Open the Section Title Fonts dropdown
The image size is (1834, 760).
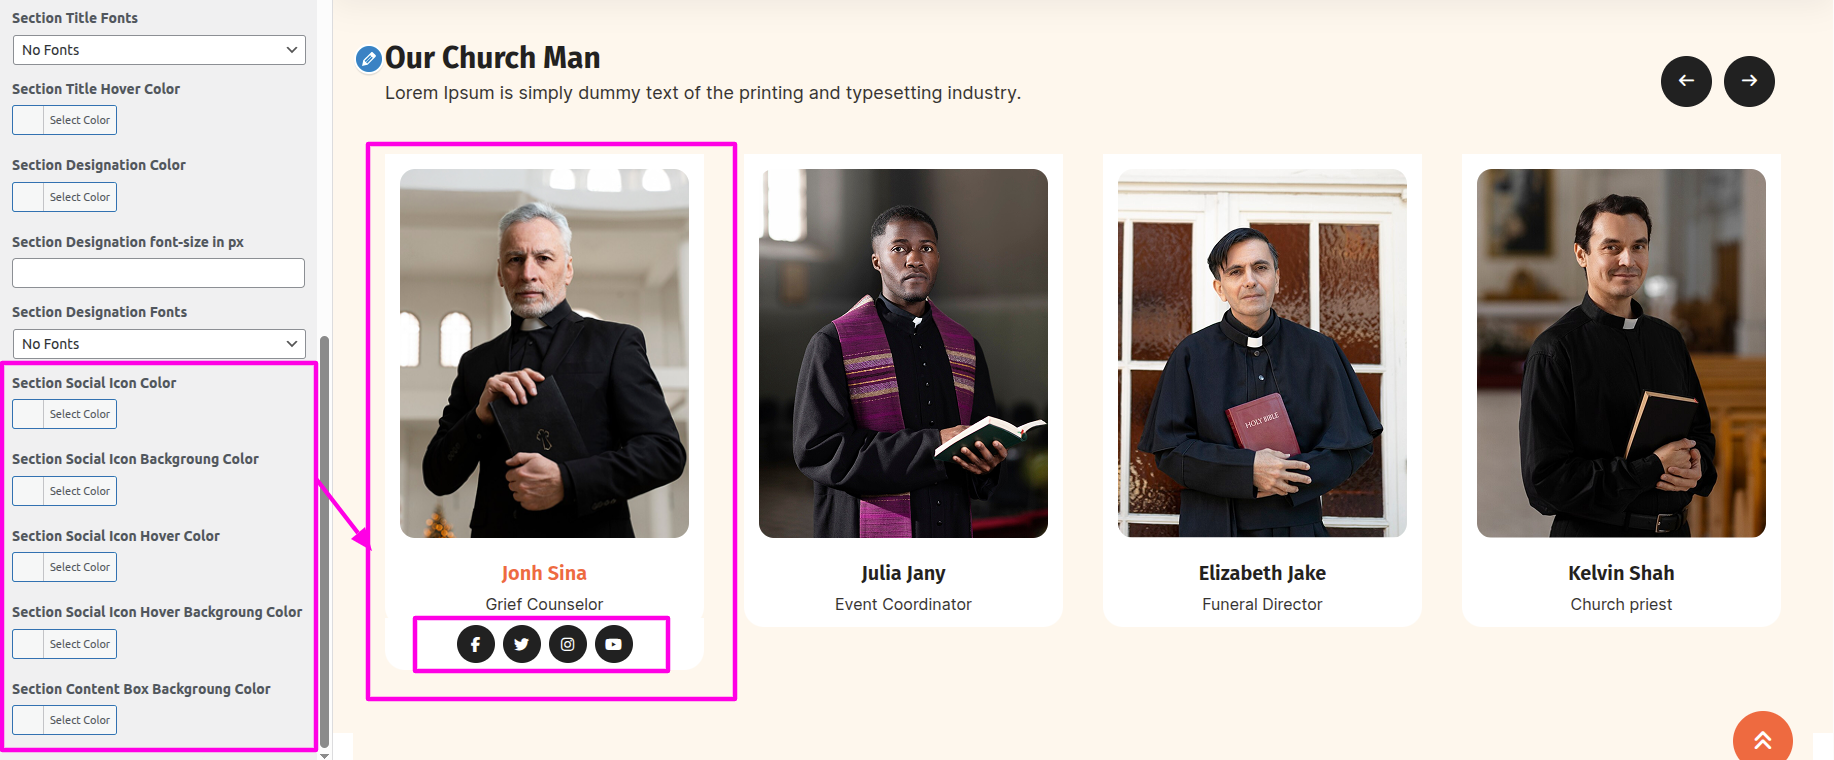coord(159,50)
